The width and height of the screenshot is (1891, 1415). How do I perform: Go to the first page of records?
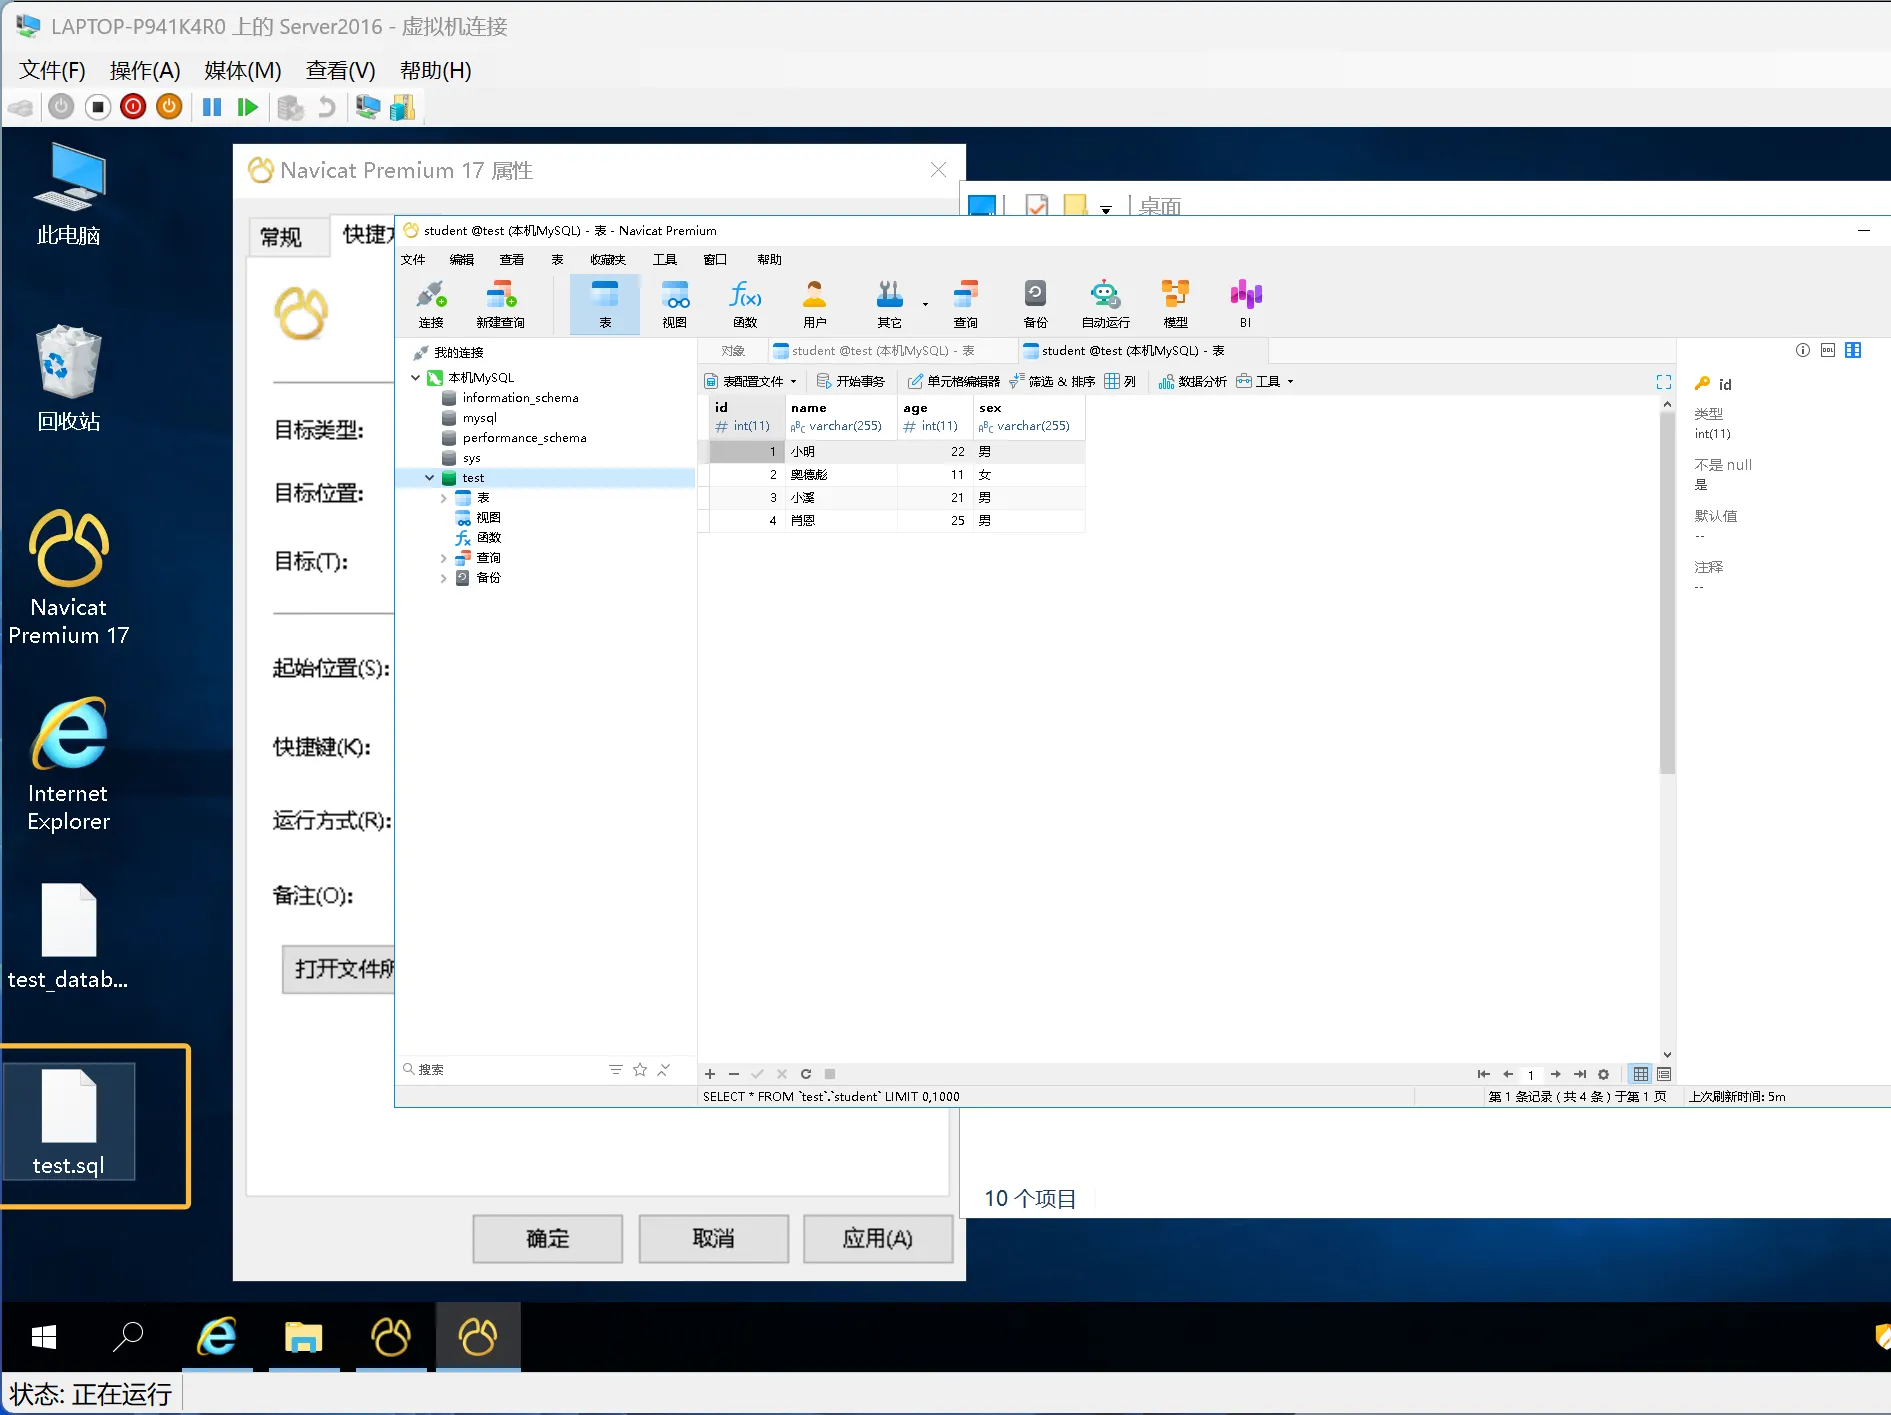click(1483, 1074)
